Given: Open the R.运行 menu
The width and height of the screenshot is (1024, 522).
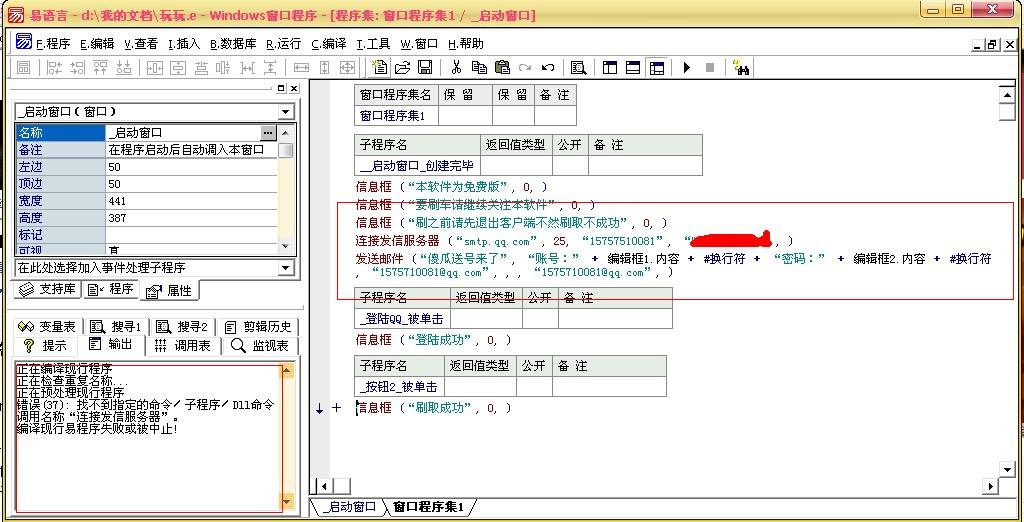Looking at the screenshot, I should pos(283,44).
